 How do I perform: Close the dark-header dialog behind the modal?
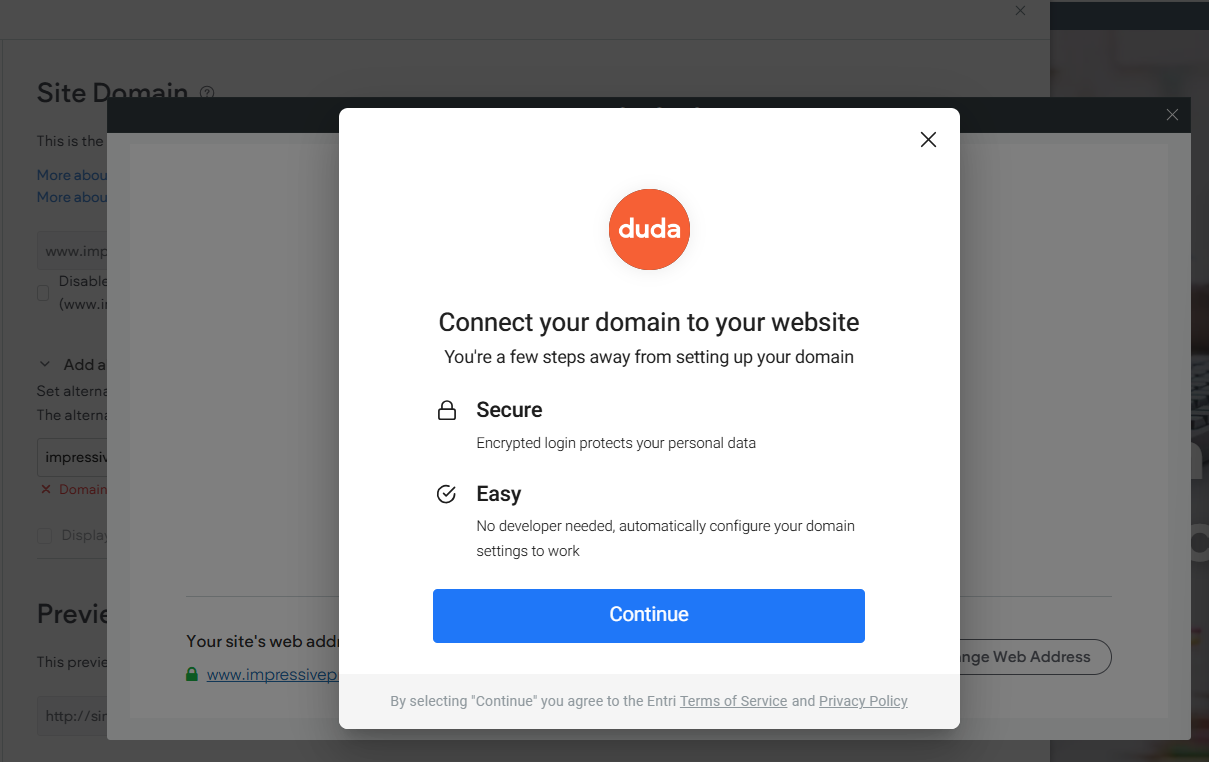coord(1172,115)
